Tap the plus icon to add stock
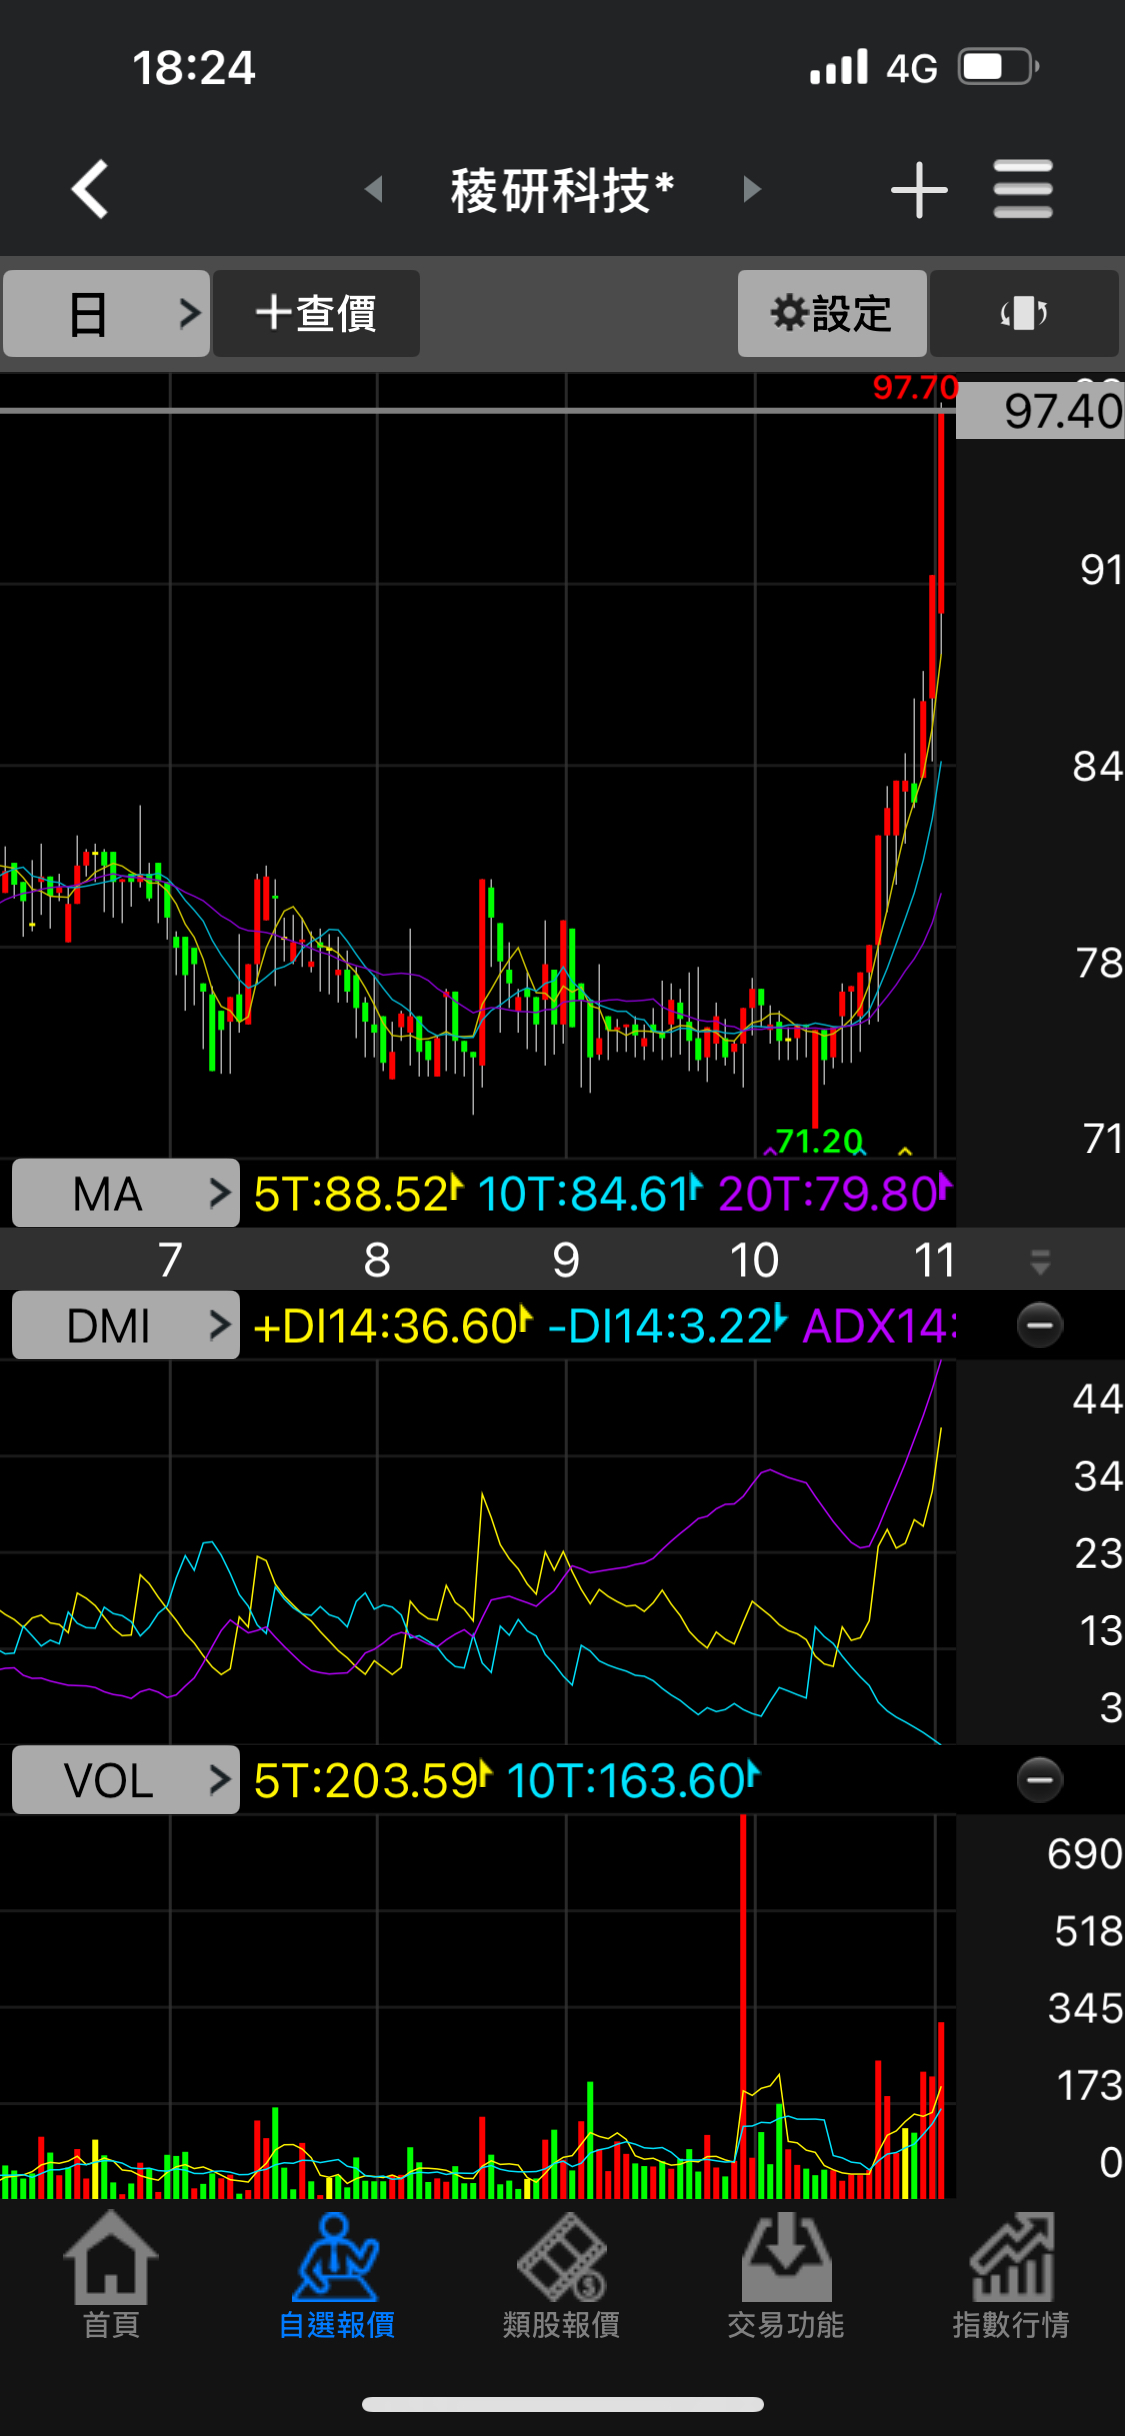 918,189
